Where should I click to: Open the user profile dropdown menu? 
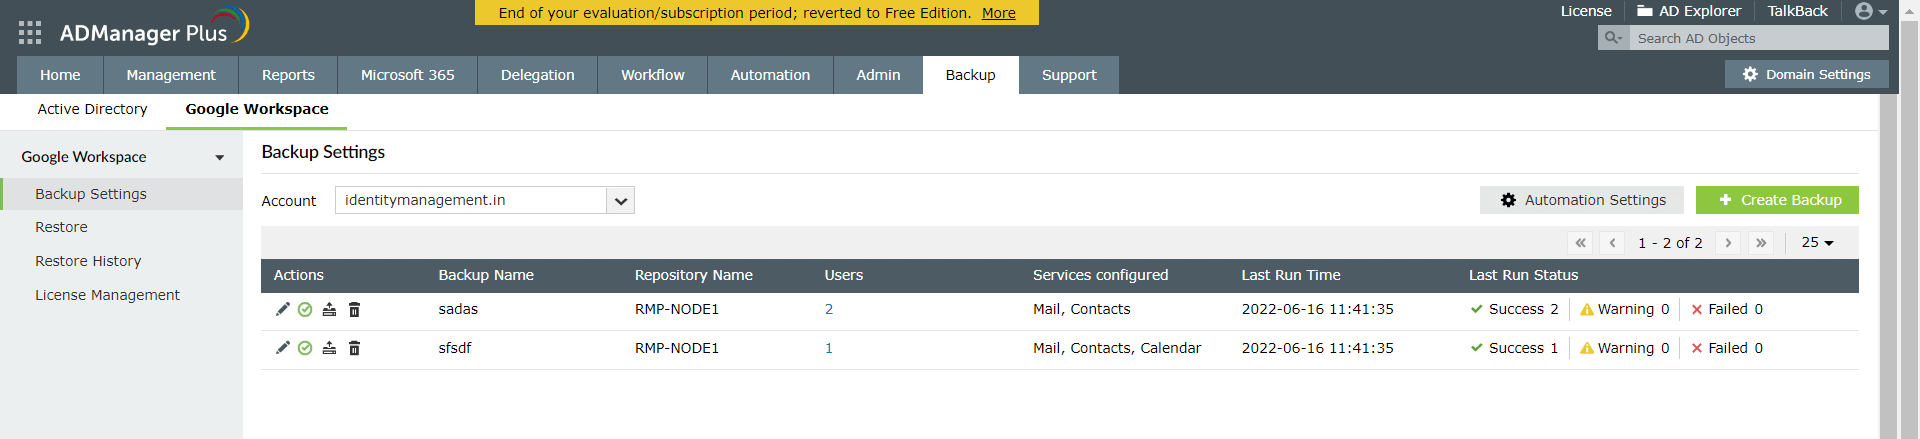tap(1870, 11)
